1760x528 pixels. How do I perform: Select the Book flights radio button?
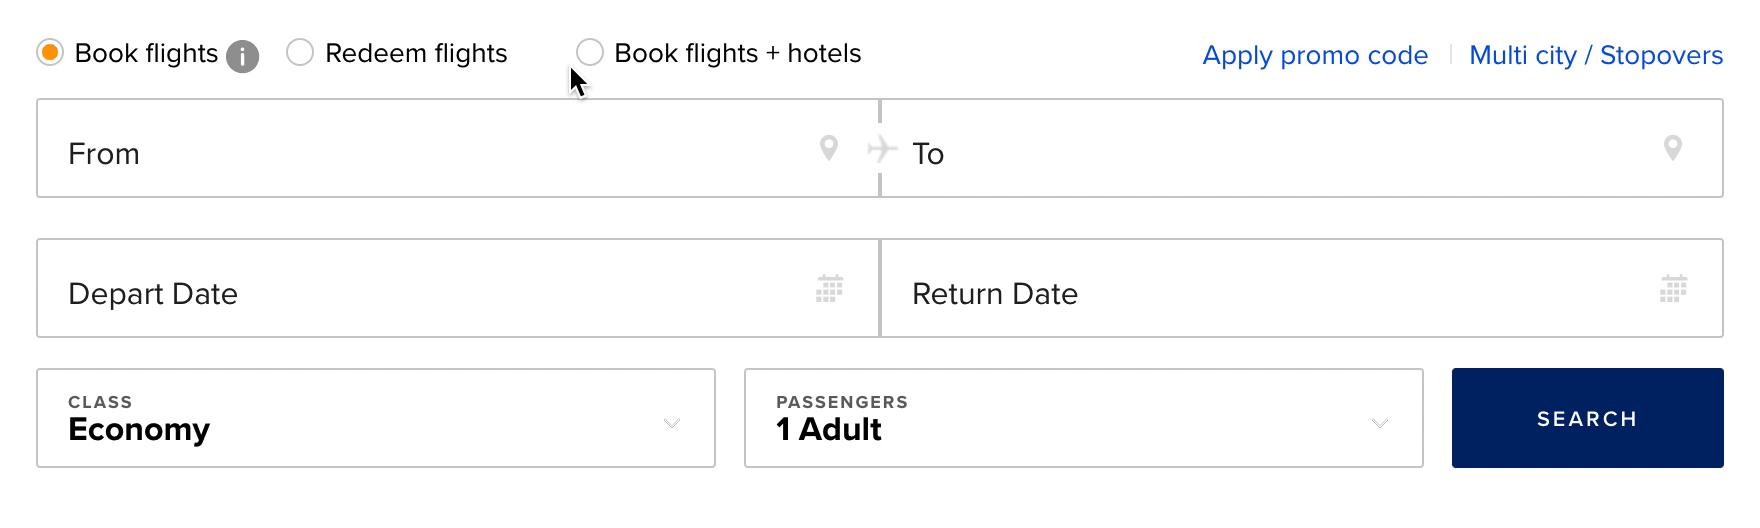click(x=50, y=52)
